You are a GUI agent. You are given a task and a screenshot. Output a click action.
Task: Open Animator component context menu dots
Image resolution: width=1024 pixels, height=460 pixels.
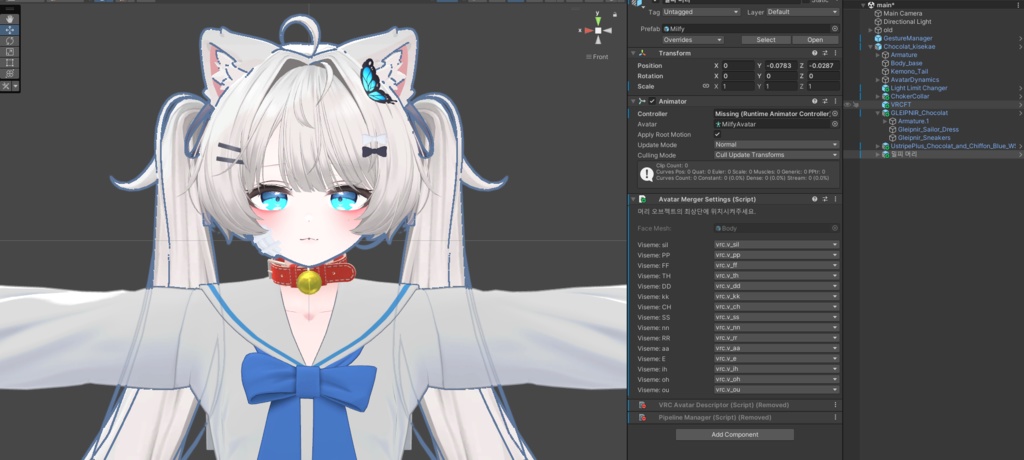835,101
